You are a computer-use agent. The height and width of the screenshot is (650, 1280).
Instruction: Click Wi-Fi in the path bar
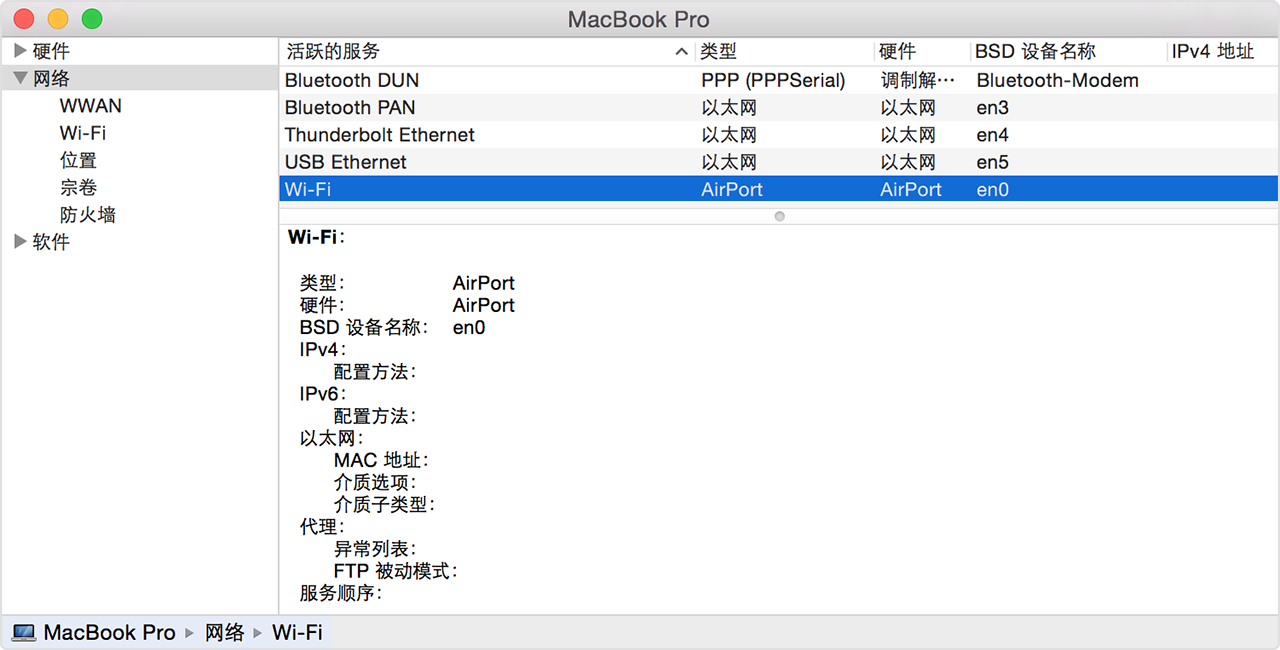297,632
